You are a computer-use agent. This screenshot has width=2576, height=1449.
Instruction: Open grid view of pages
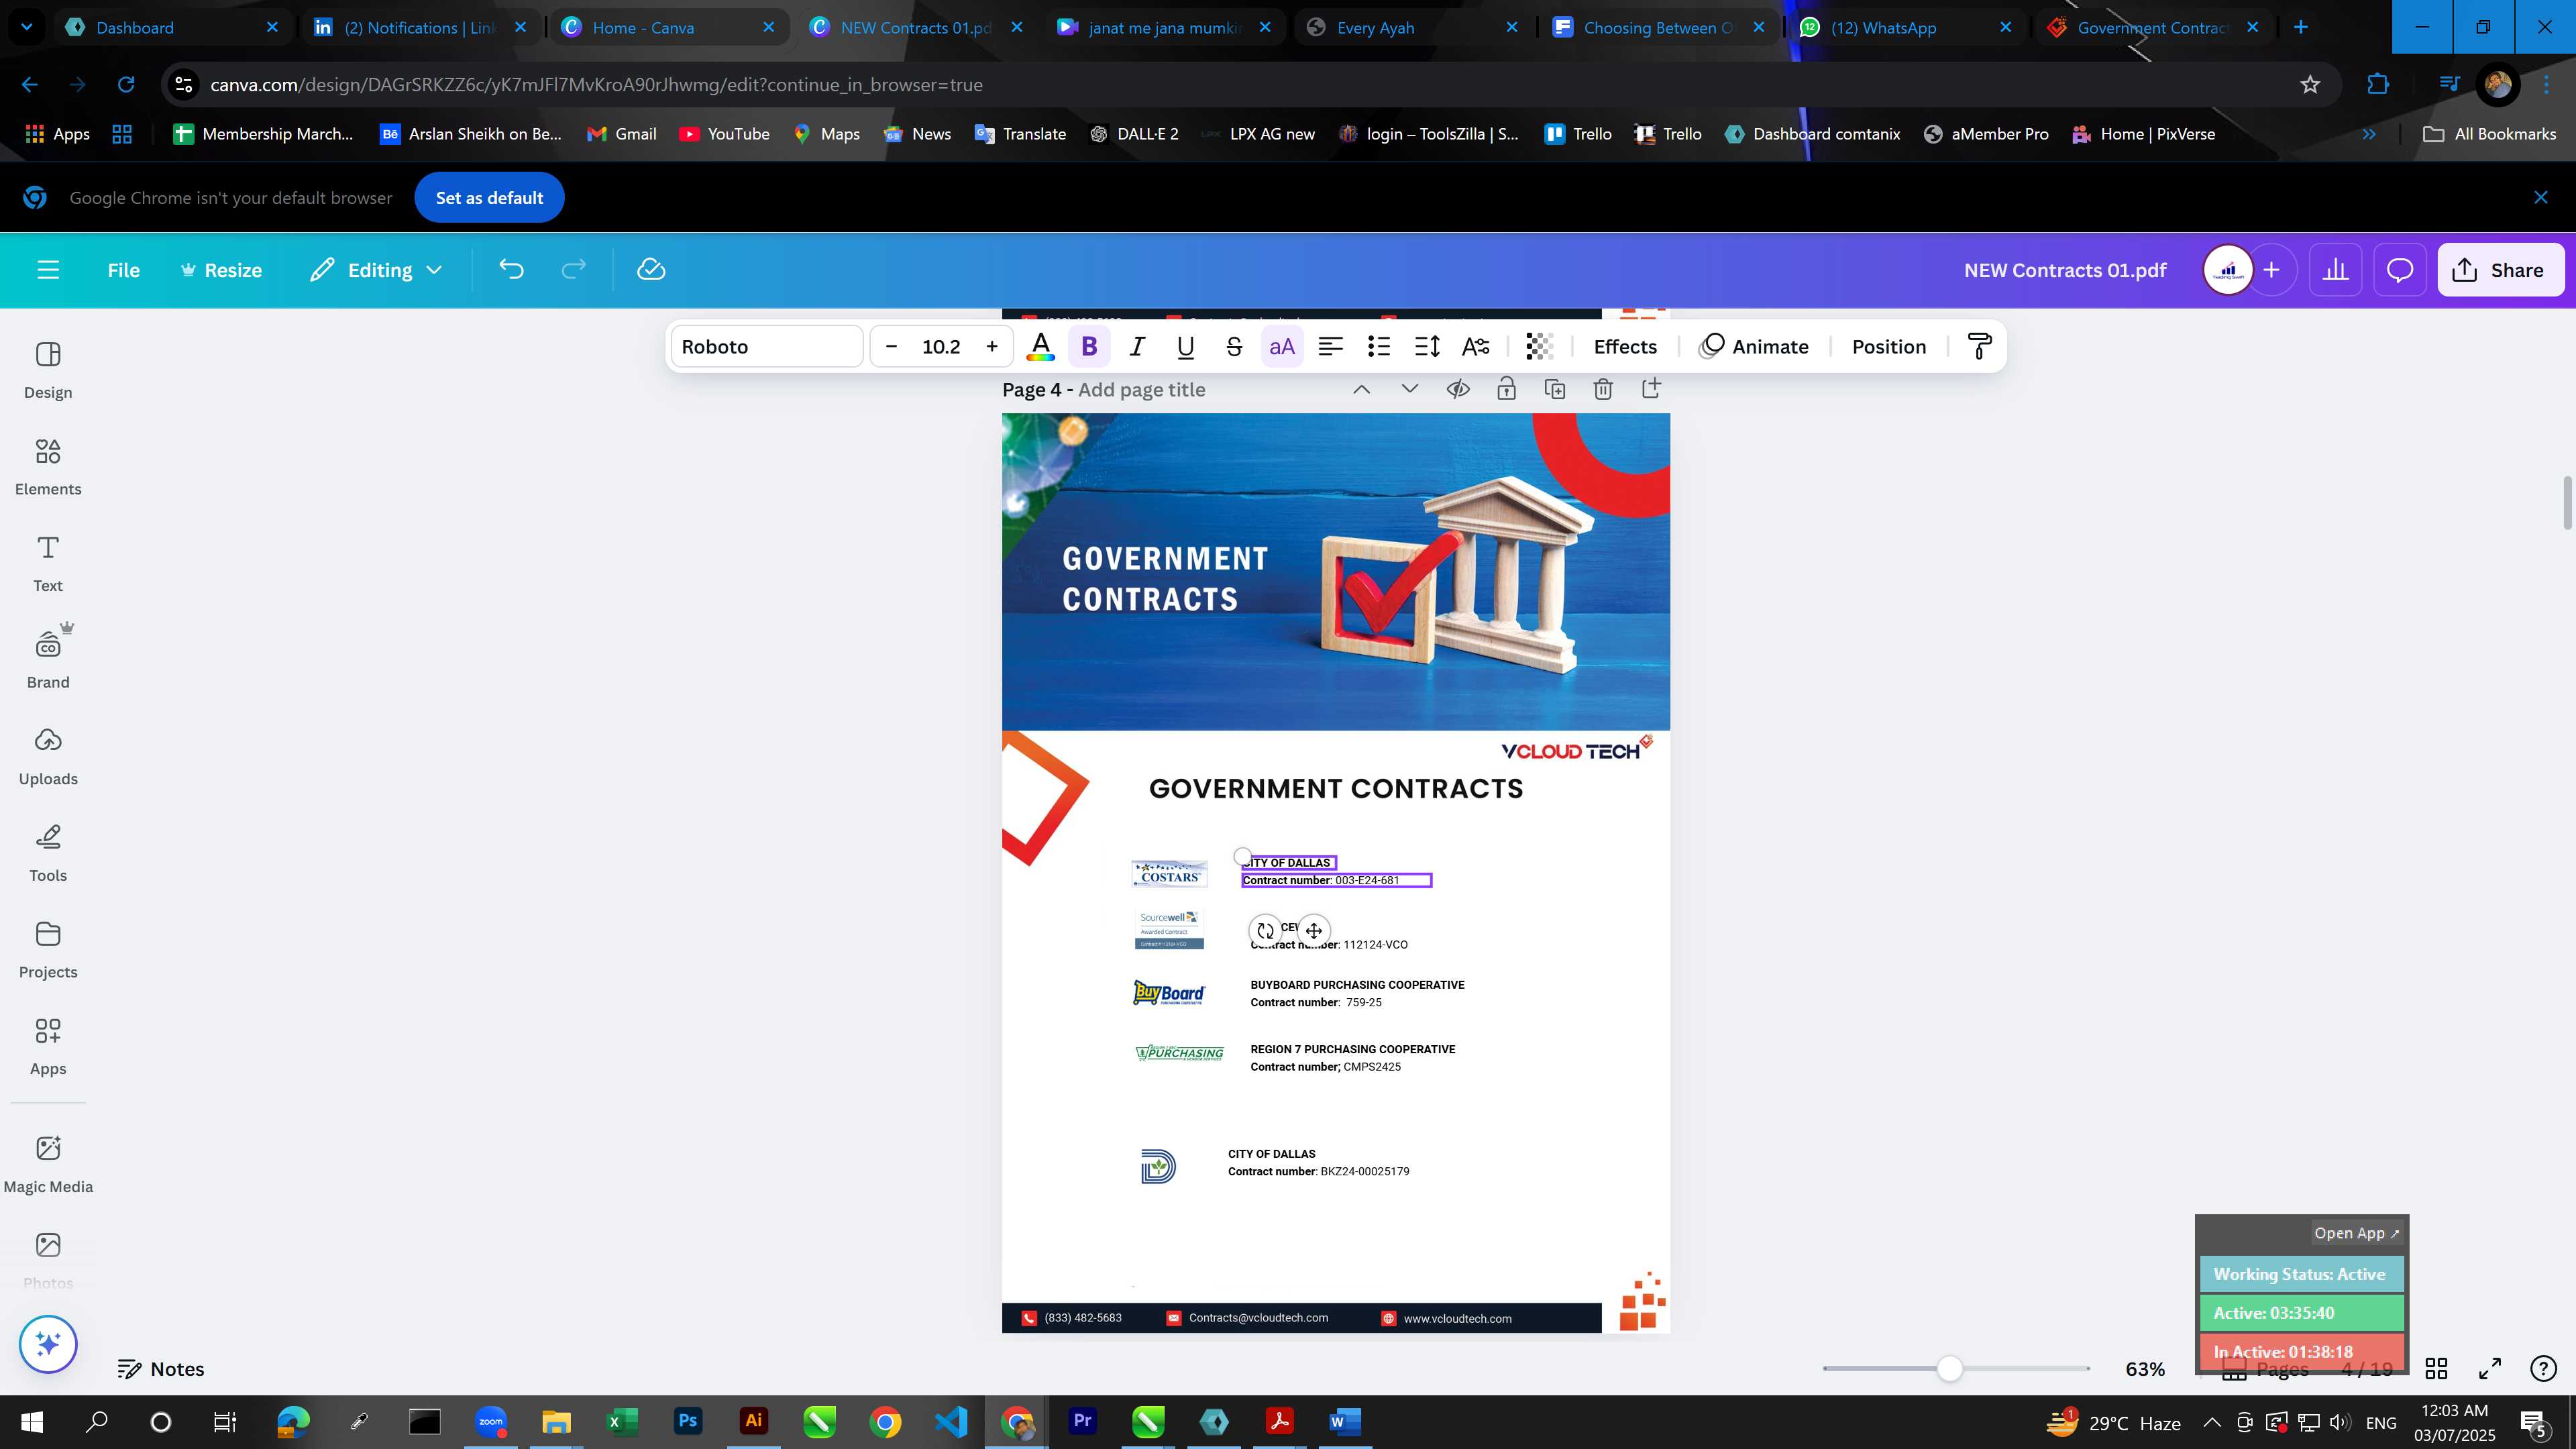point(2436,1369)
